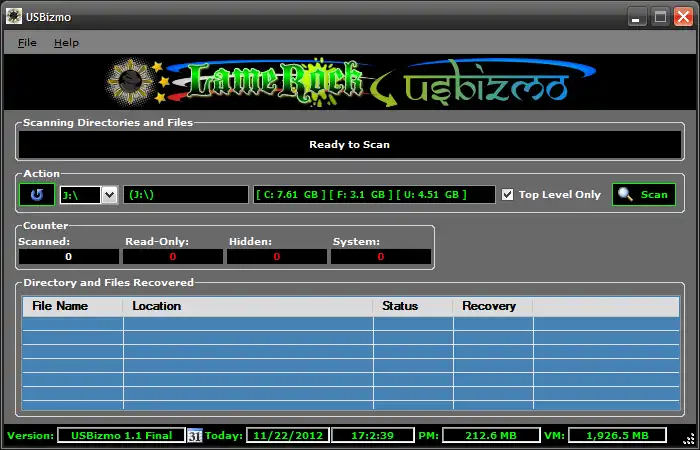Image resolution: width=700 pixels, height=450 pixels.
Task: Click the VM value 1,926.5 MB
Action: (x=617, y=435)
